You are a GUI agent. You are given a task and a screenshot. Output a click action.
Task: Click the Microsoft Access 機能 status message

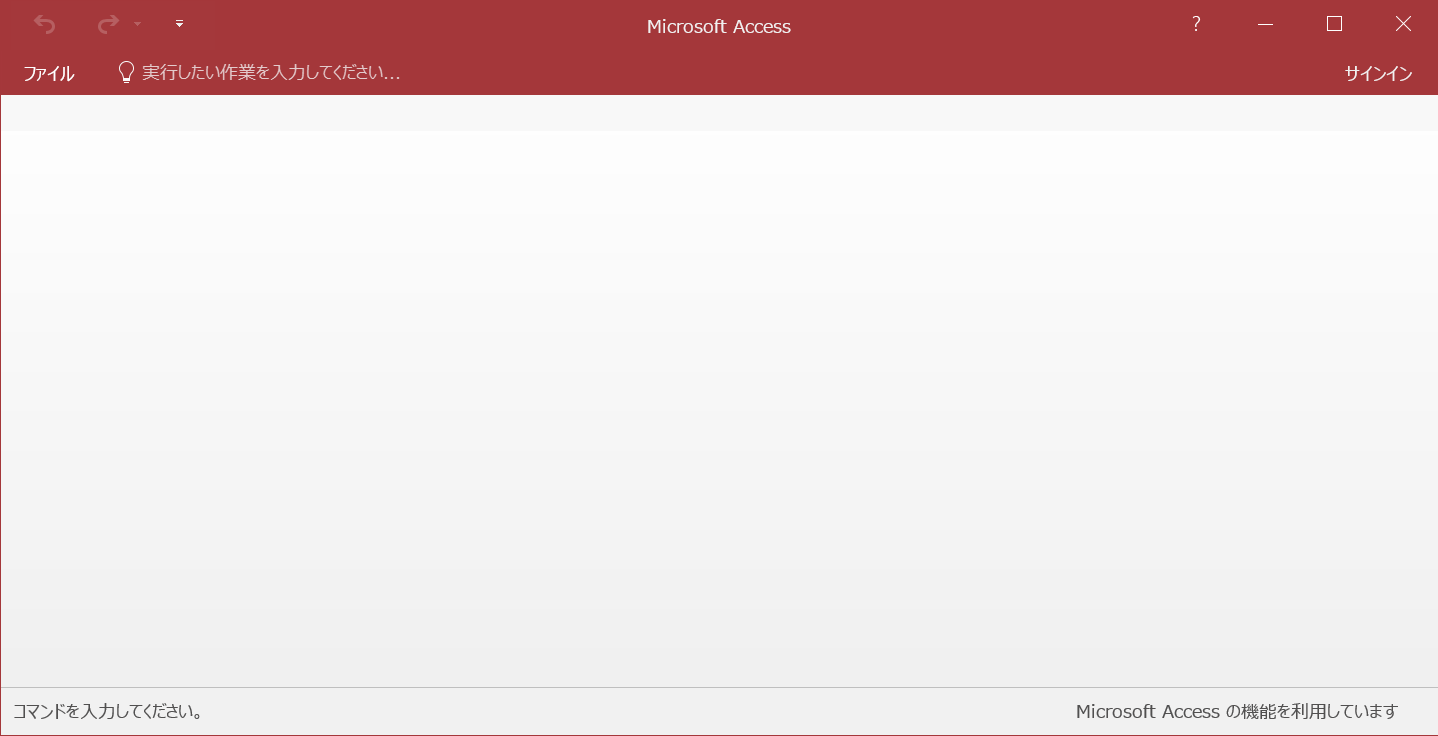(1236, 711)
